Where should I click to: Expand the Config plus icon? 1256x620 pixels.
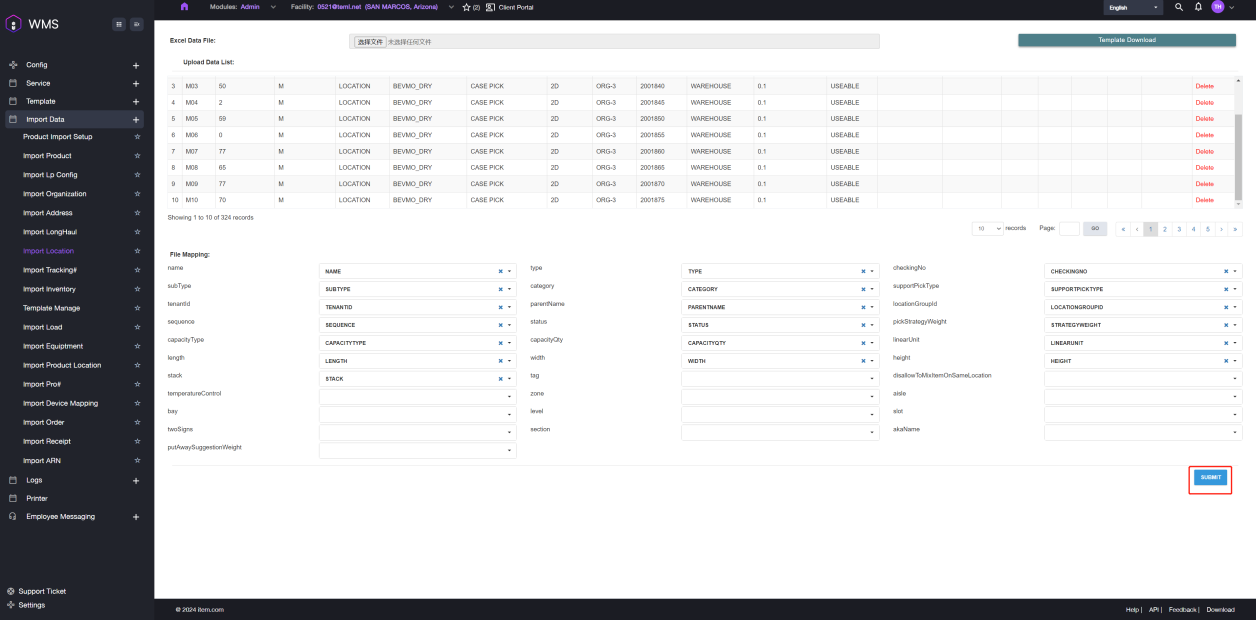point(136,65)
